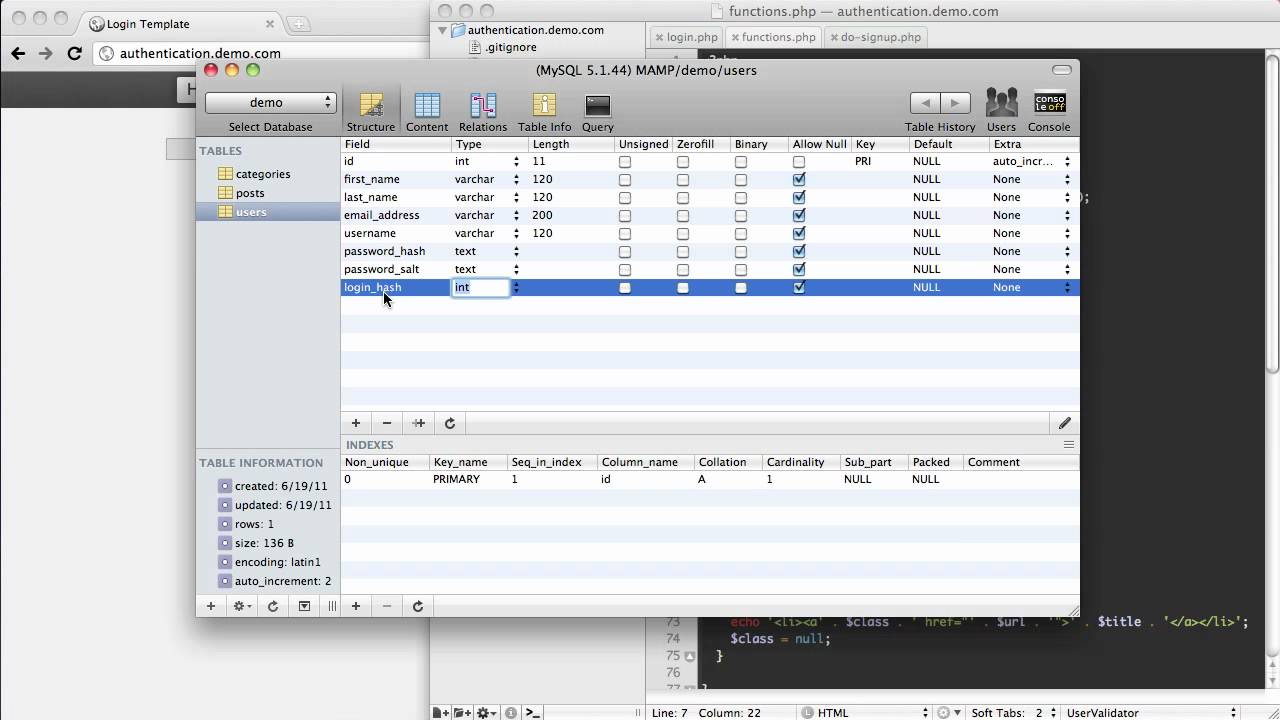Enable Allow Null for the id field
The image size is (1280, 720).
[x=799, y=162]
